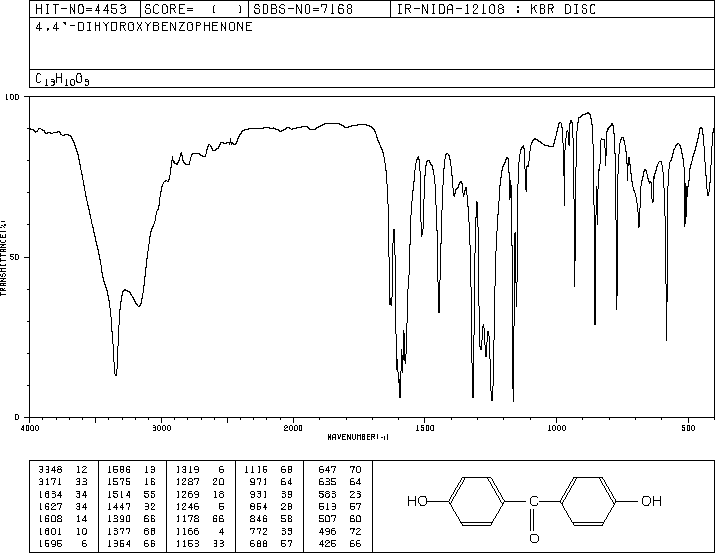
Task: Click the right OH group in structure
Action: click(651, 501)
